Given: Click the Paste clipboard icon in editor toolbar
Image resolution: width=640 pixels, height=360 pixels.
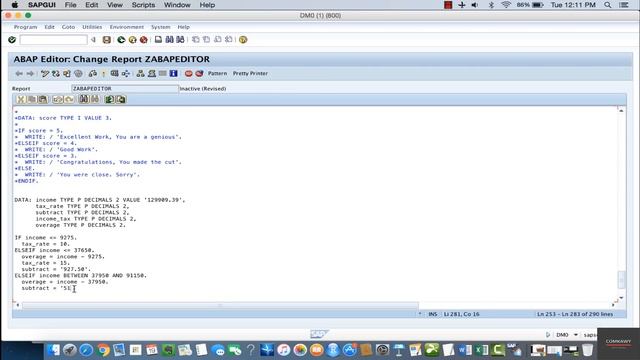Looking at the screenshot, I should point(42,99).
